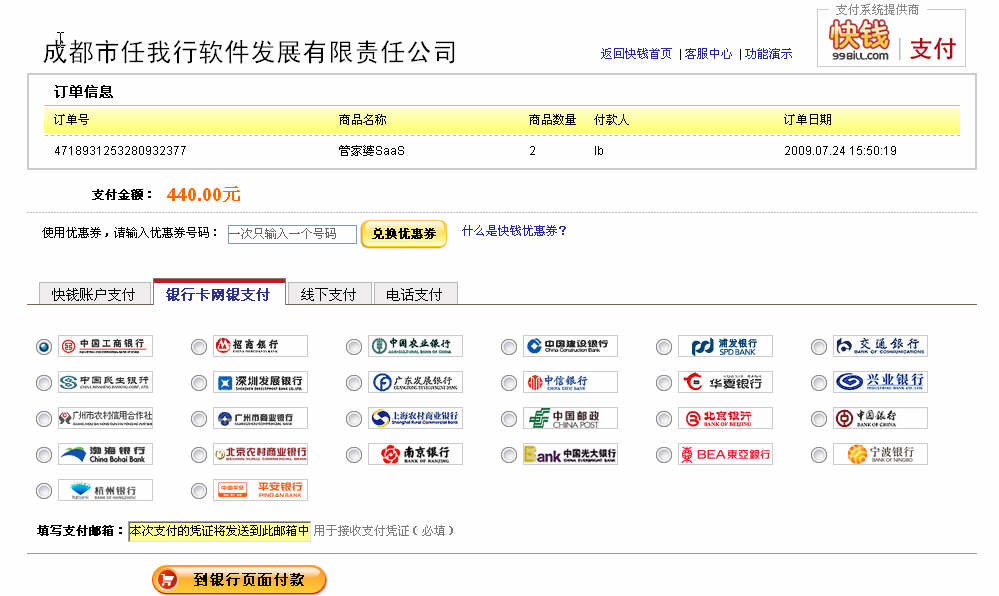Click the 到银行页面付款 button
This screenshot has height=596, width=999.
coord(239,579)
